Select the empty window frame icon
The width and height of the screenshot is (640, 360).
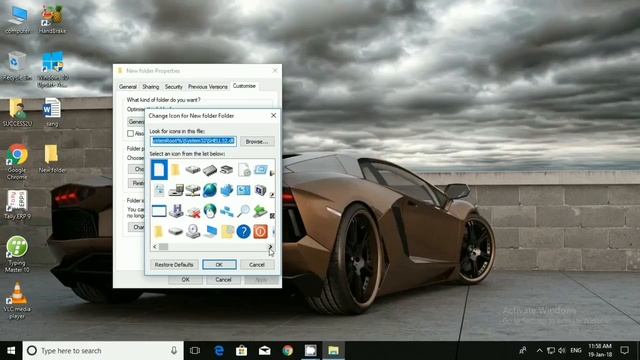159,211
